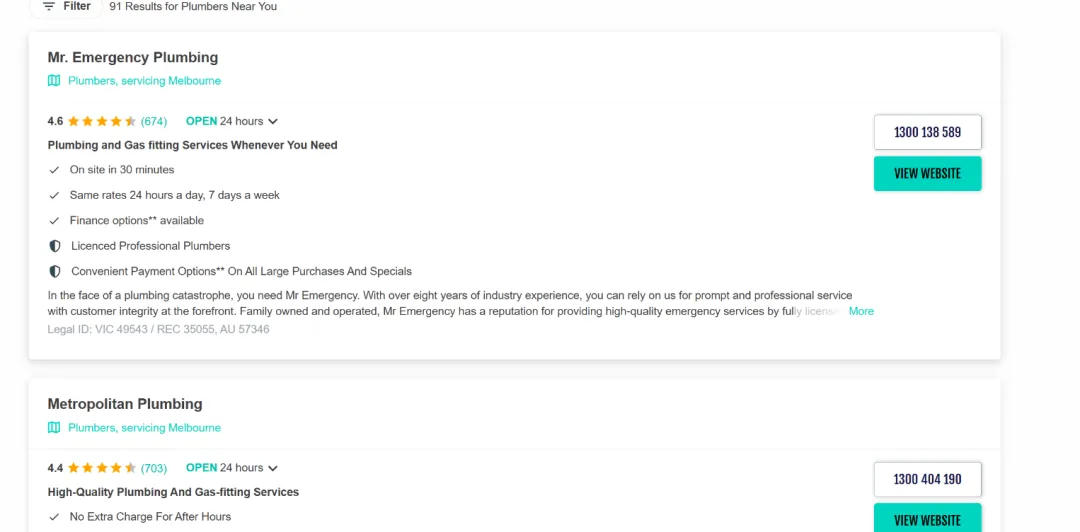View Mr. Emergency Plumbing website

point(927,173)
